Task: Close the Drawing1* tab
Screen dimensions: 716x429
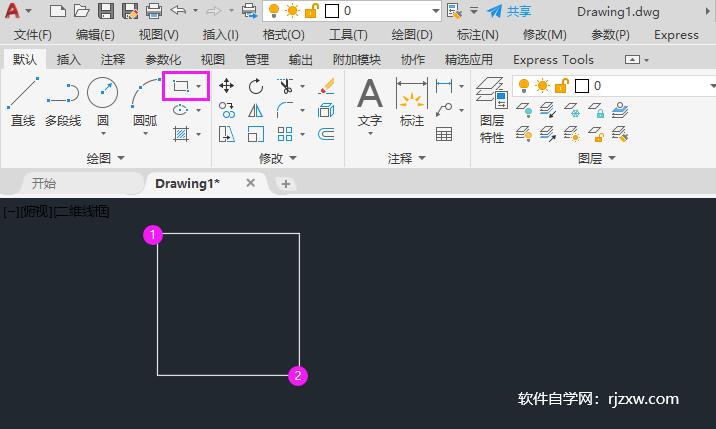Action: [250, 183]
